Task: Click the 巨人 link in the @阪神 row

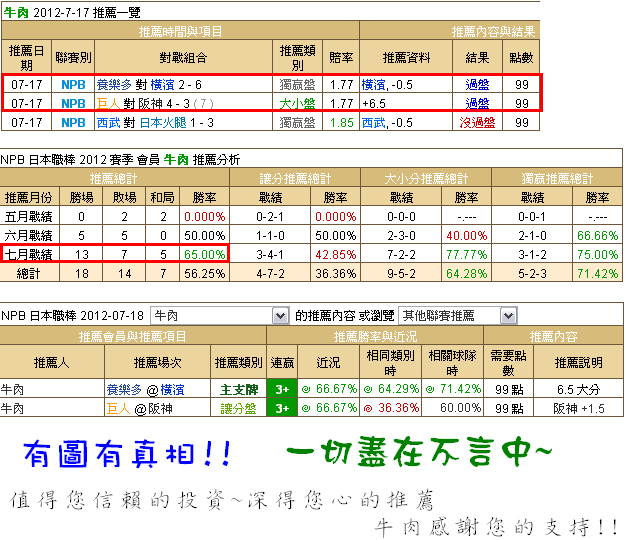Action: pyautogui.click(x=118, y=409)
